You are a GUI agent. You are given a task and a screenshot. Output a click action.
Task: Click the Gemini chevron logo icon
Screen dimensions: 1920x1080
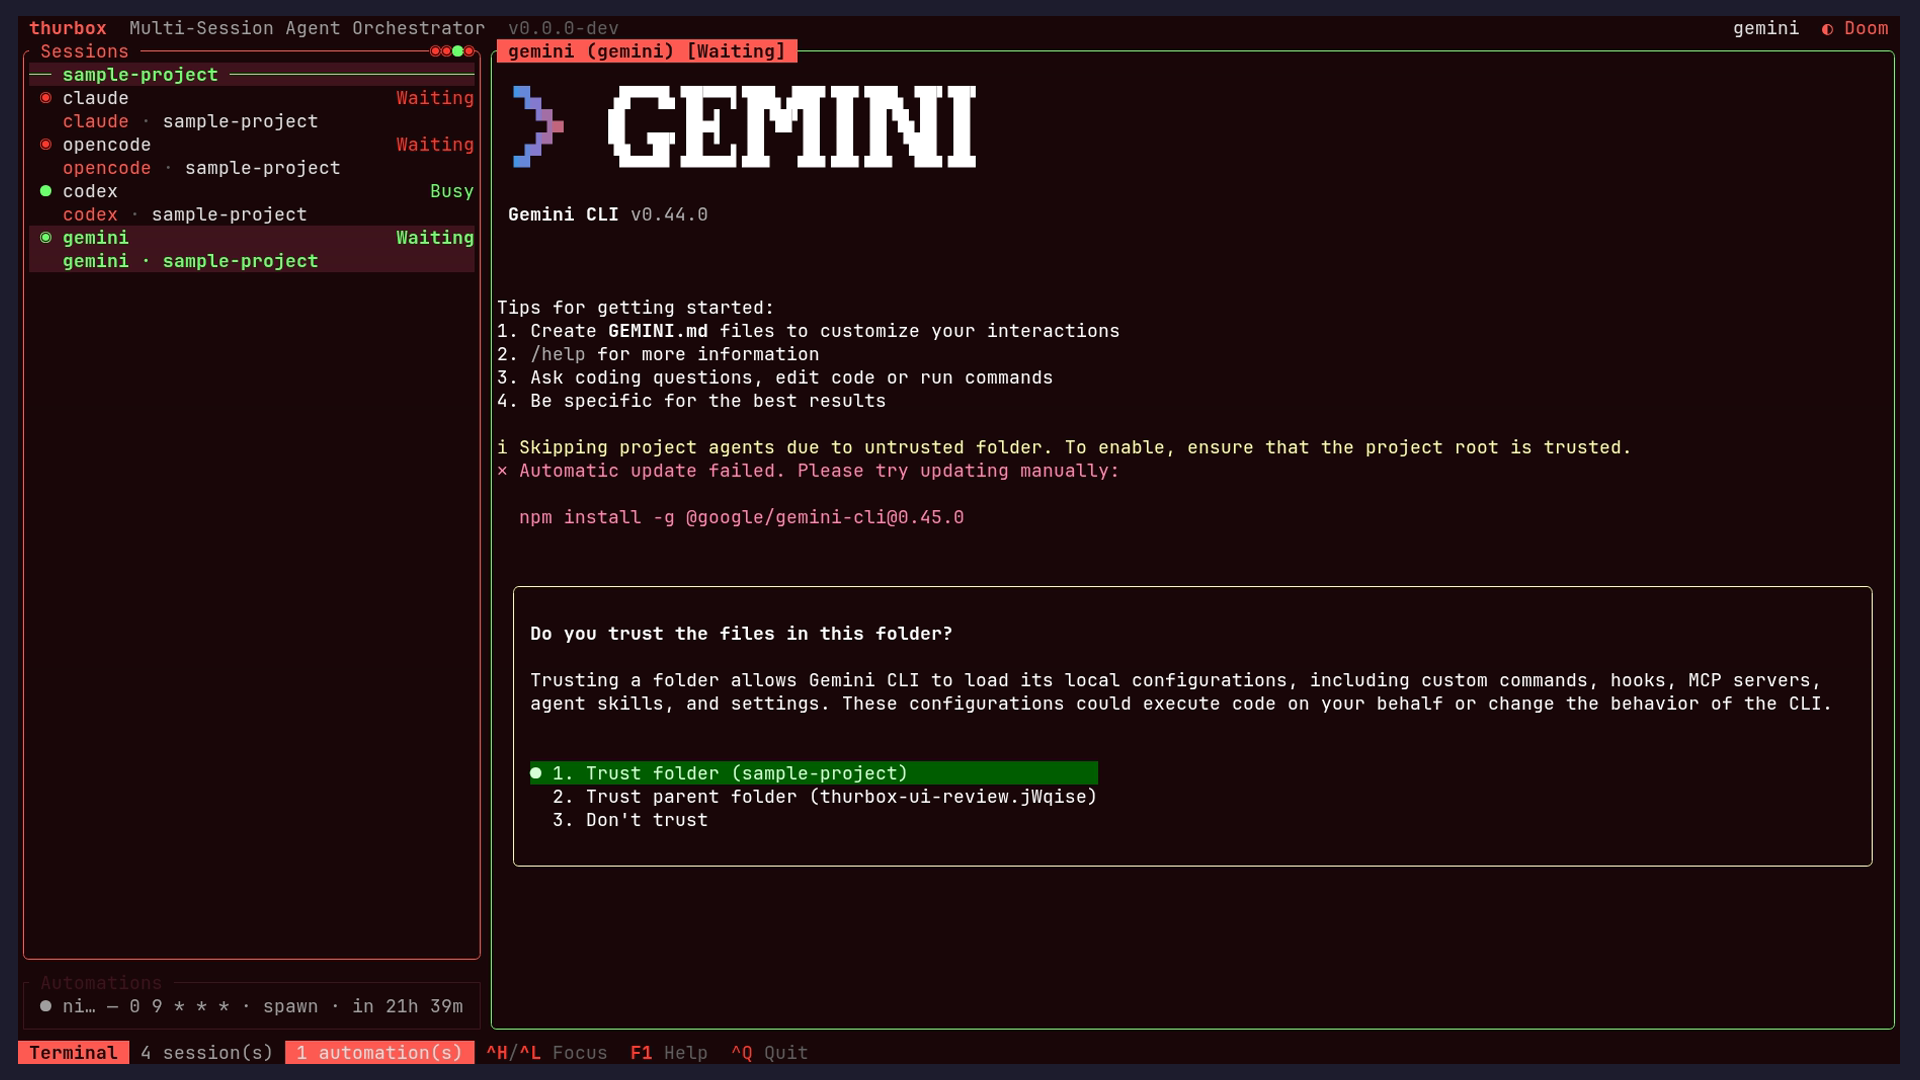click(x=538, y=127)
